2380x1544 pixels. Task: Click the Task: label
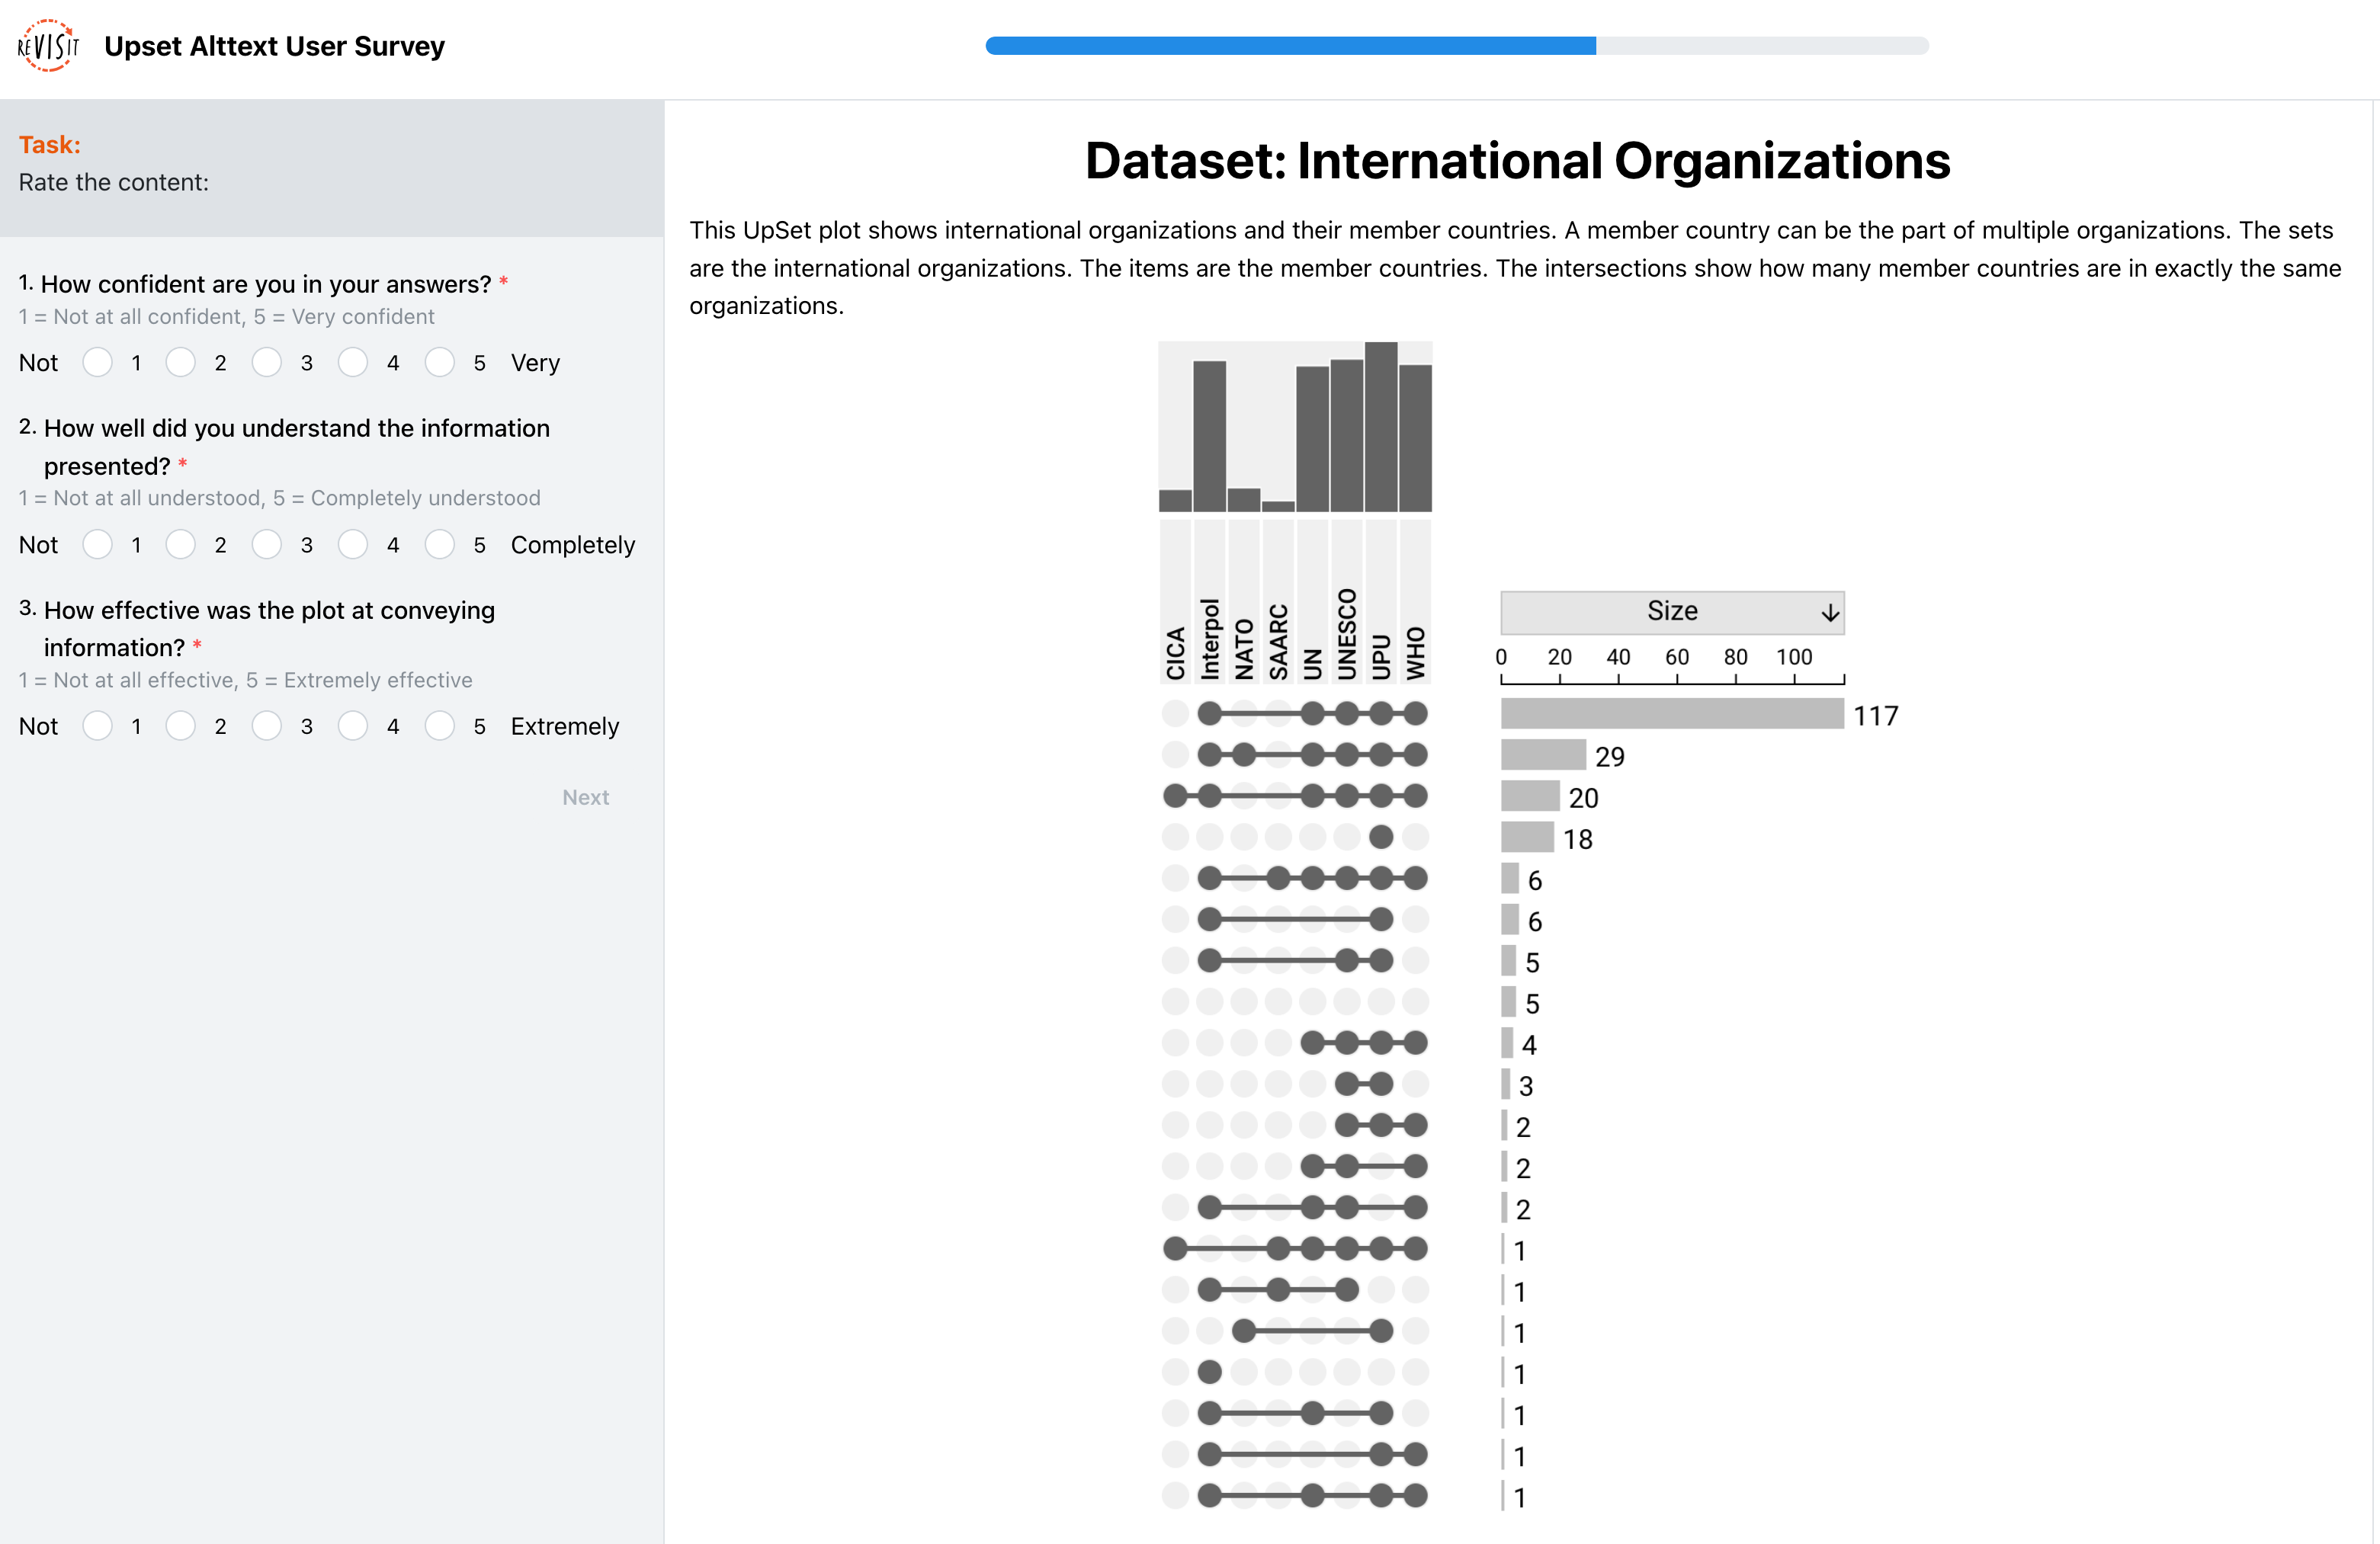coord(50,145)
